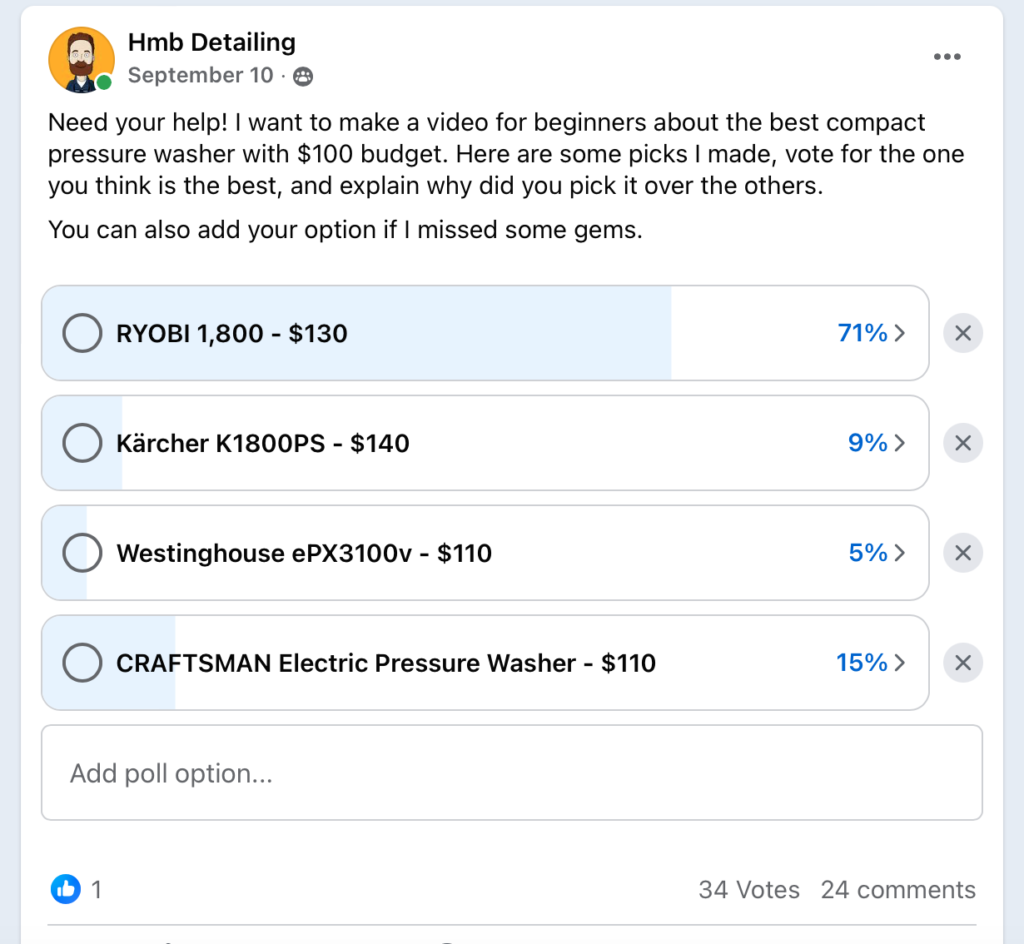The image size is (1024, 944).
Task: Open the three-dot post options menu
Action: [x=947, y=57]
